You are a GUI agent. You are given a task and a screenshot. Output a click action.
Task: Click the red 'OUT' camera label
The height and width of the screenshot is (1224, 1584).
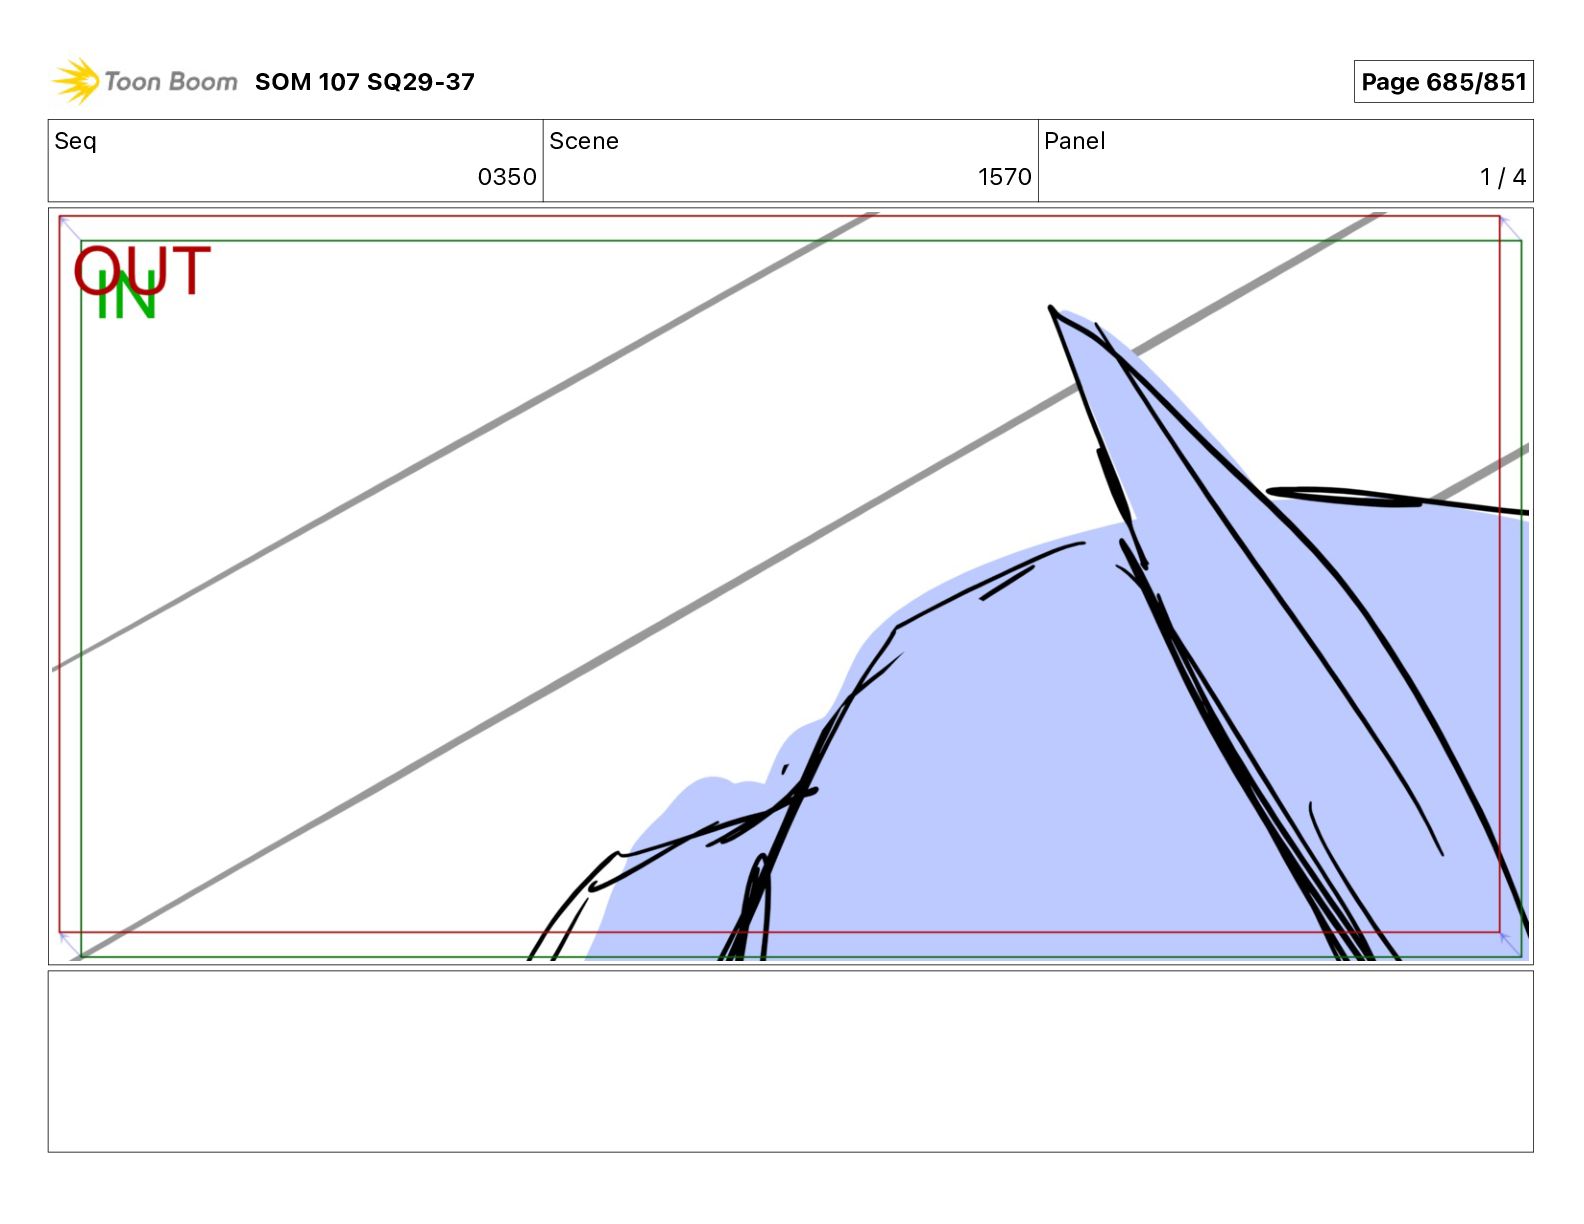(x=142, y=270)
